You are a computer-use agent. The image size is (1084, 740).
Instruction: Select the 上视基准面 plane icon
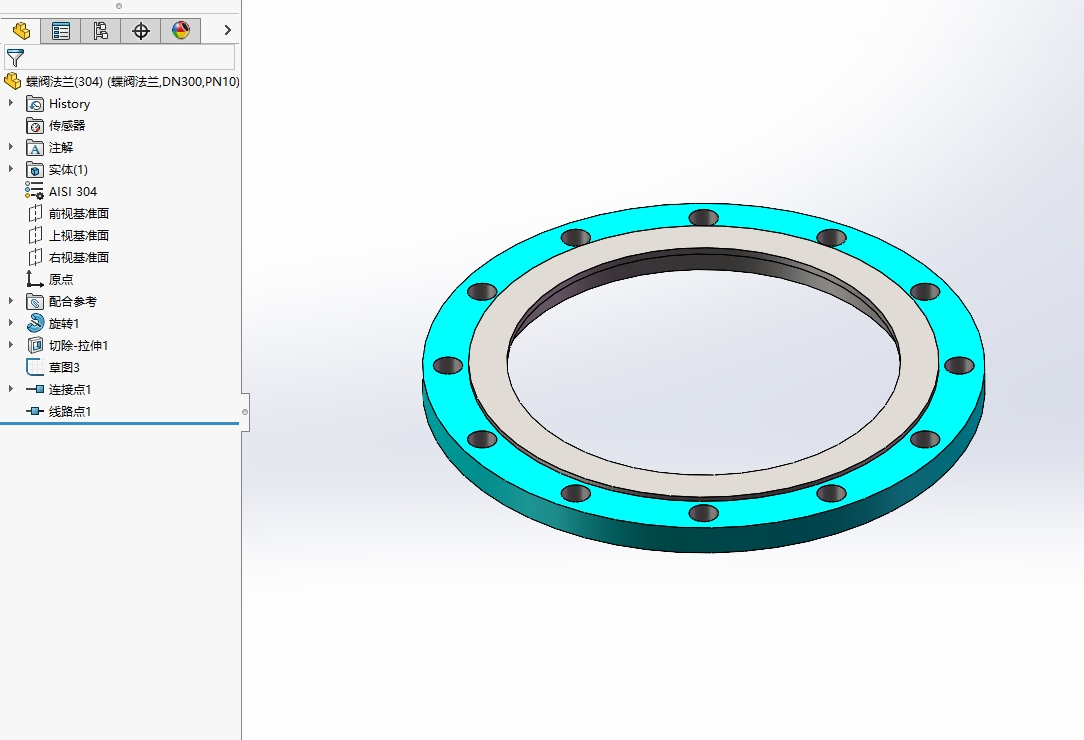coord(35,236)
